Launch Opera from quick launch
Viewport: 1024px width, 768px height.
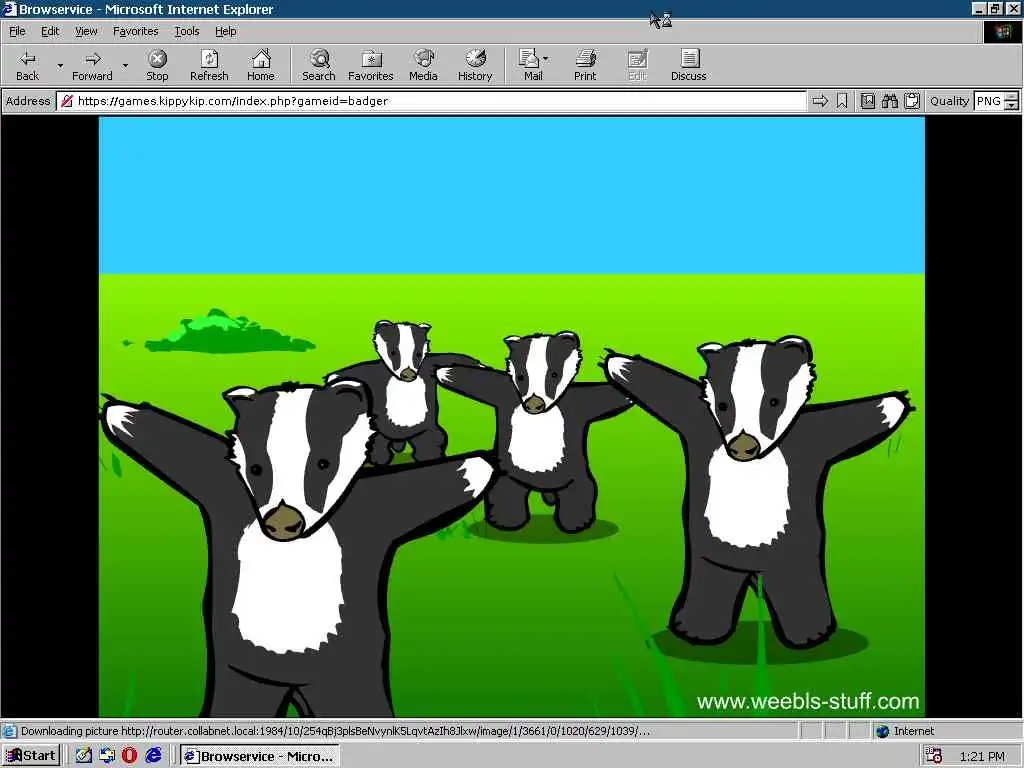pyautogui.click(x=129, y=756)
